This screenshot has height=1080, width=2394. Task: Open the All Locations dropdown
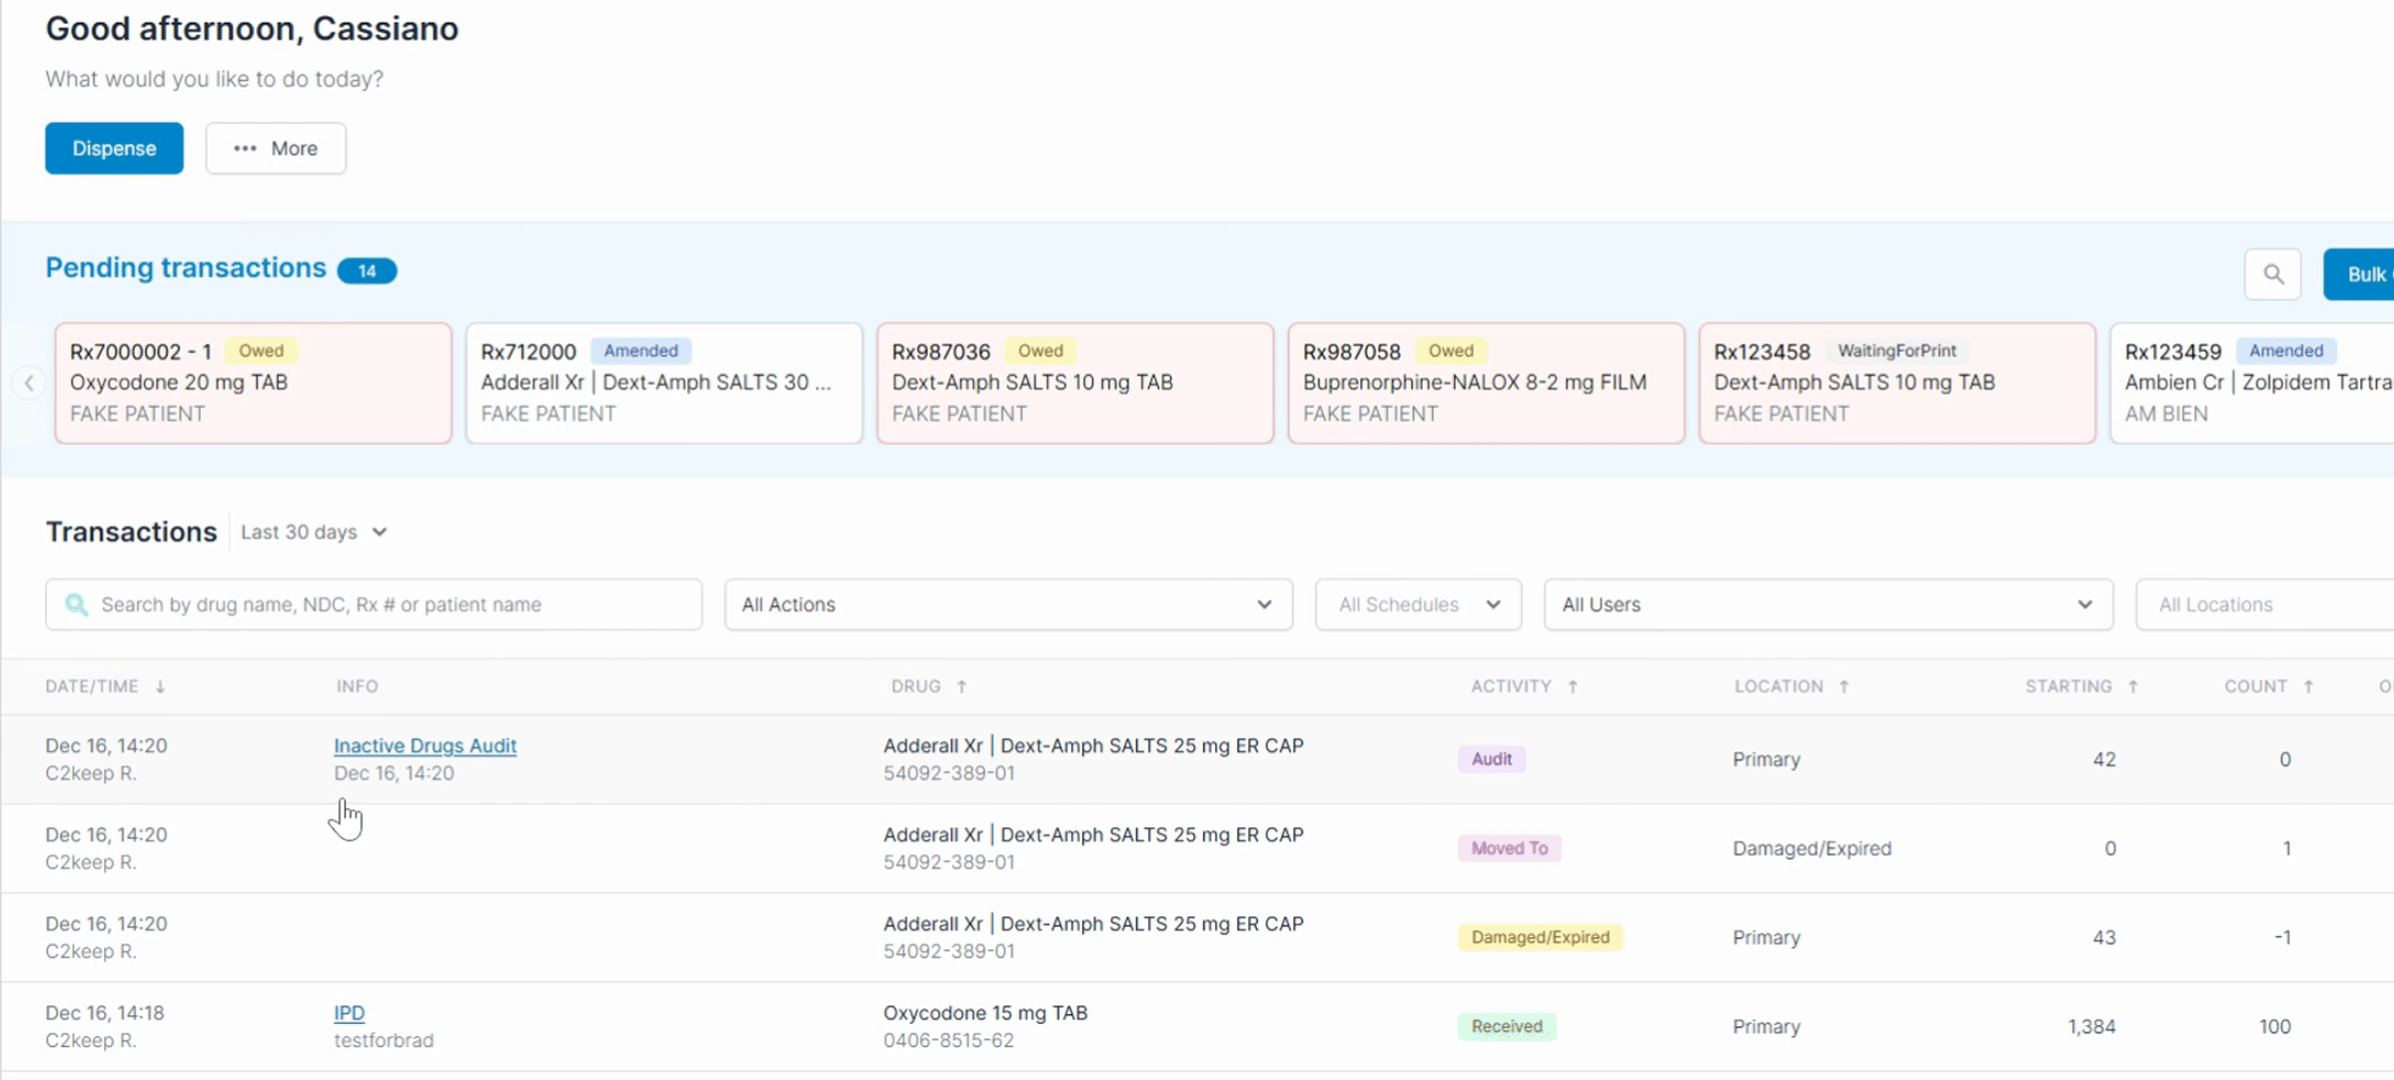coord(2265,604)
